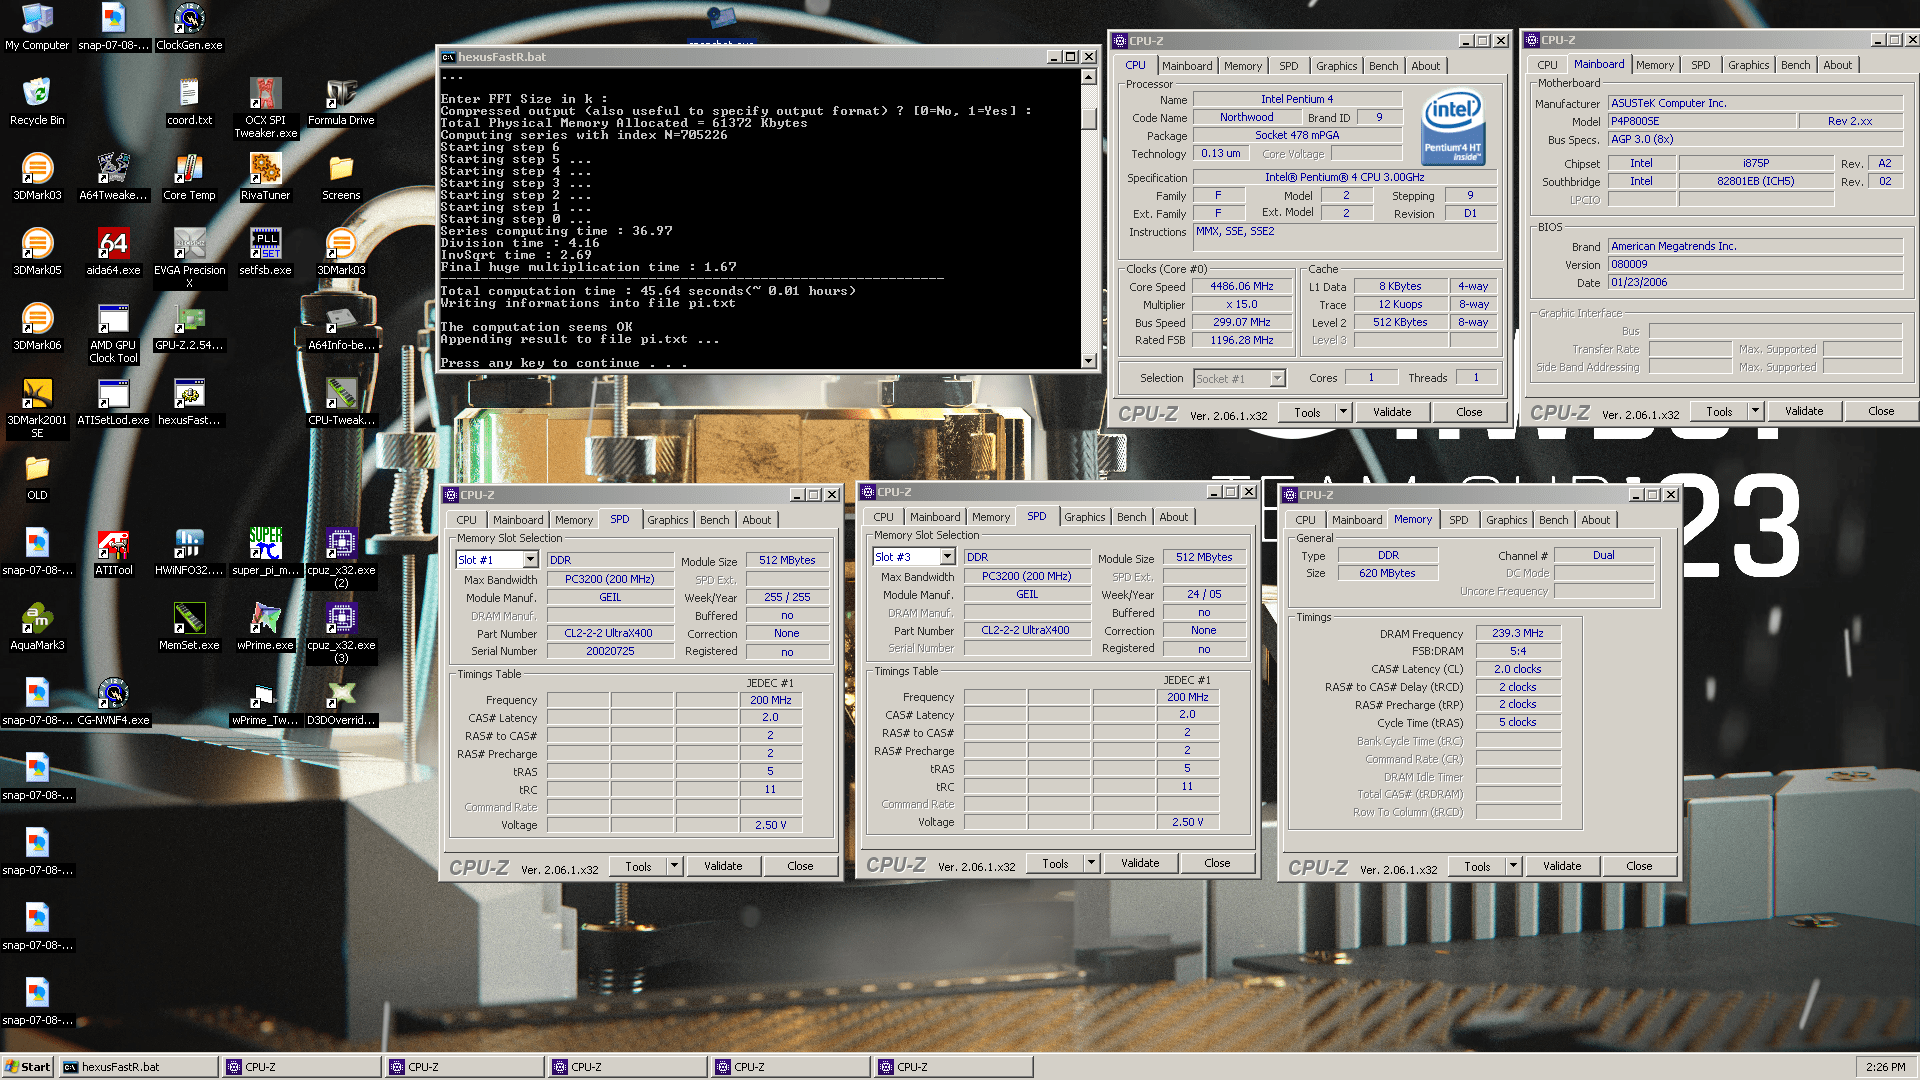This screenshot has height=1080, width=1920.
Task: Launch HWiNFO32 desktop icon
Action: tap(189, 551)
